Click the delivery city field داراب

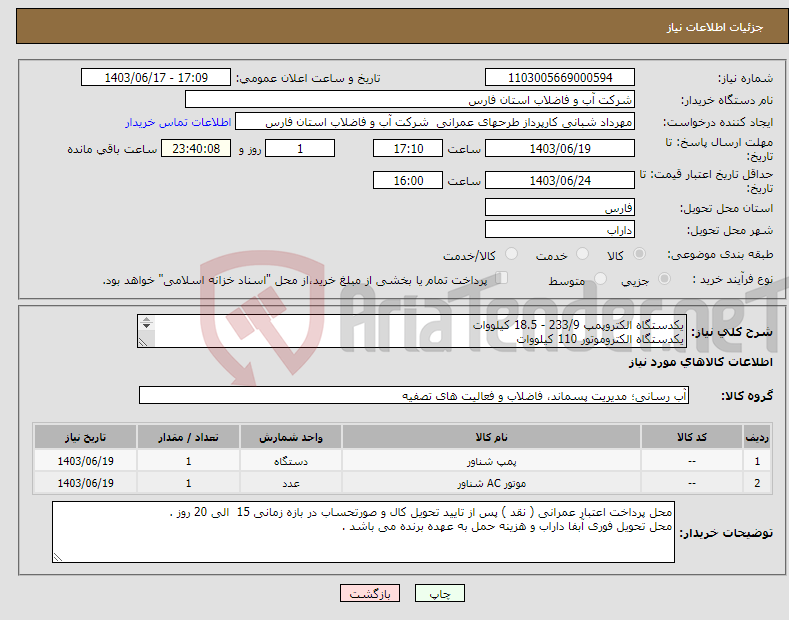(560, 229)
